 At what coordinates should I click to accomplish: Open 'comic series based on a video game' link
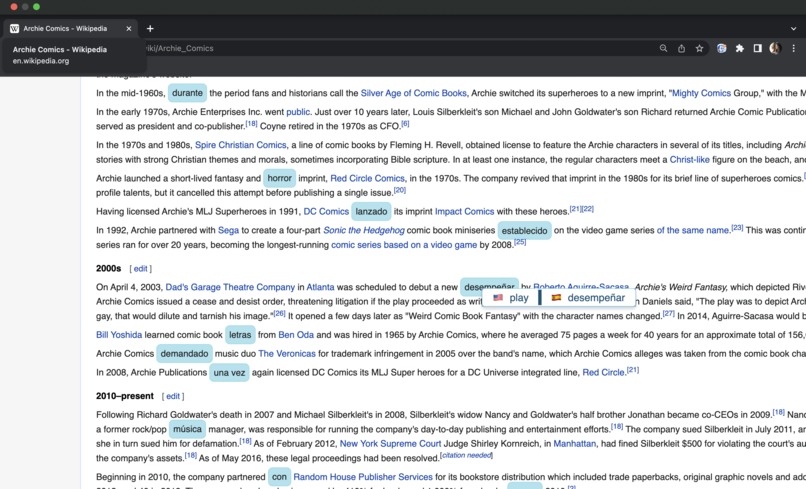pyautogui.click(x=404, y=245)
